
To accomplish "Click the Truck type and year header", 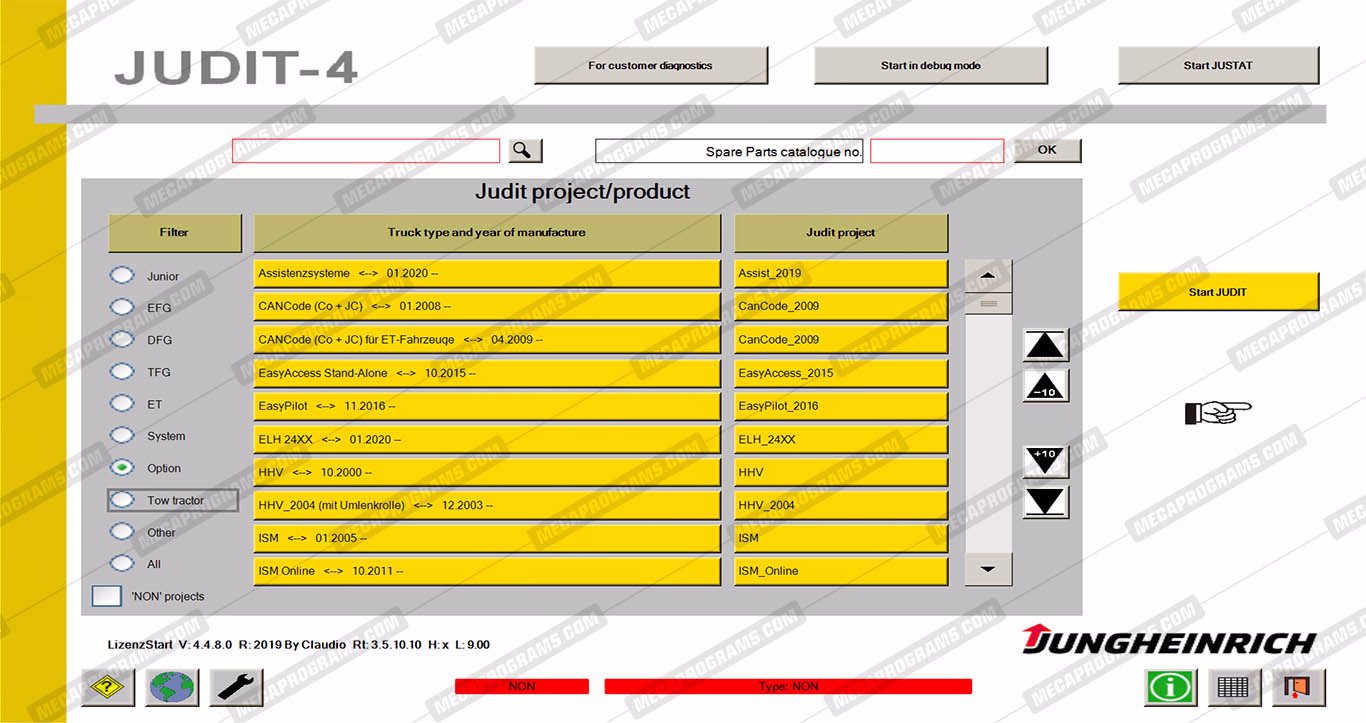I will point(487,233).
